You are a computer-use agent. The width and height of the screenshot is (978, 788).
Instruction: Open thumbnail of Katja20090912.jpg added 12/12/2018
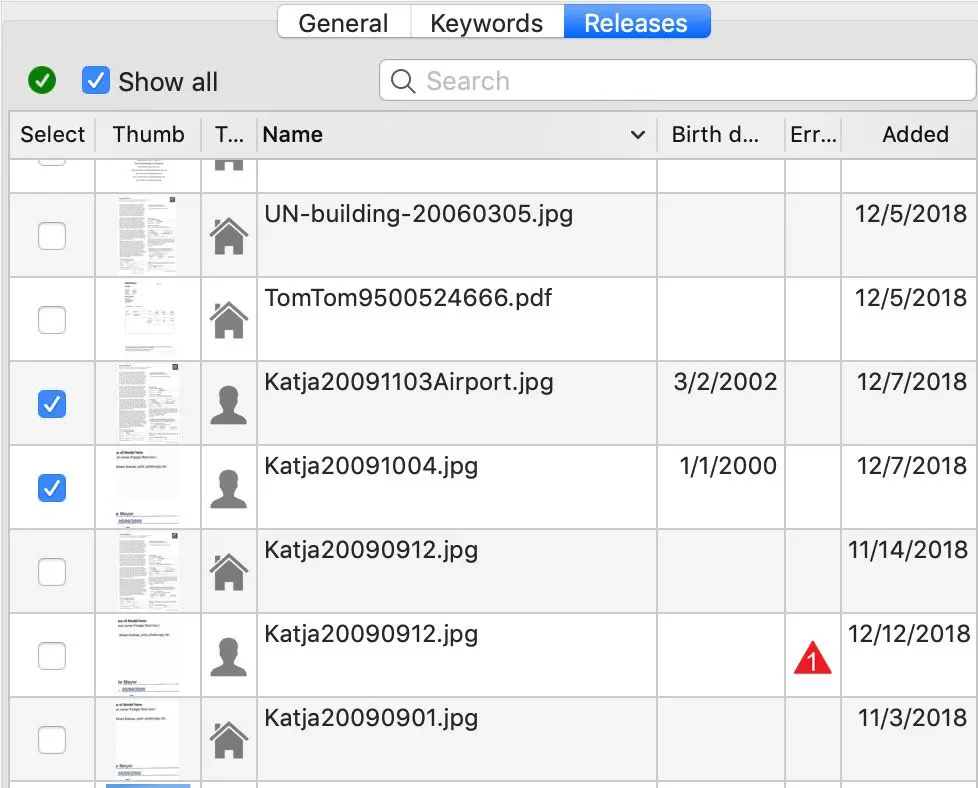point(148,655)
